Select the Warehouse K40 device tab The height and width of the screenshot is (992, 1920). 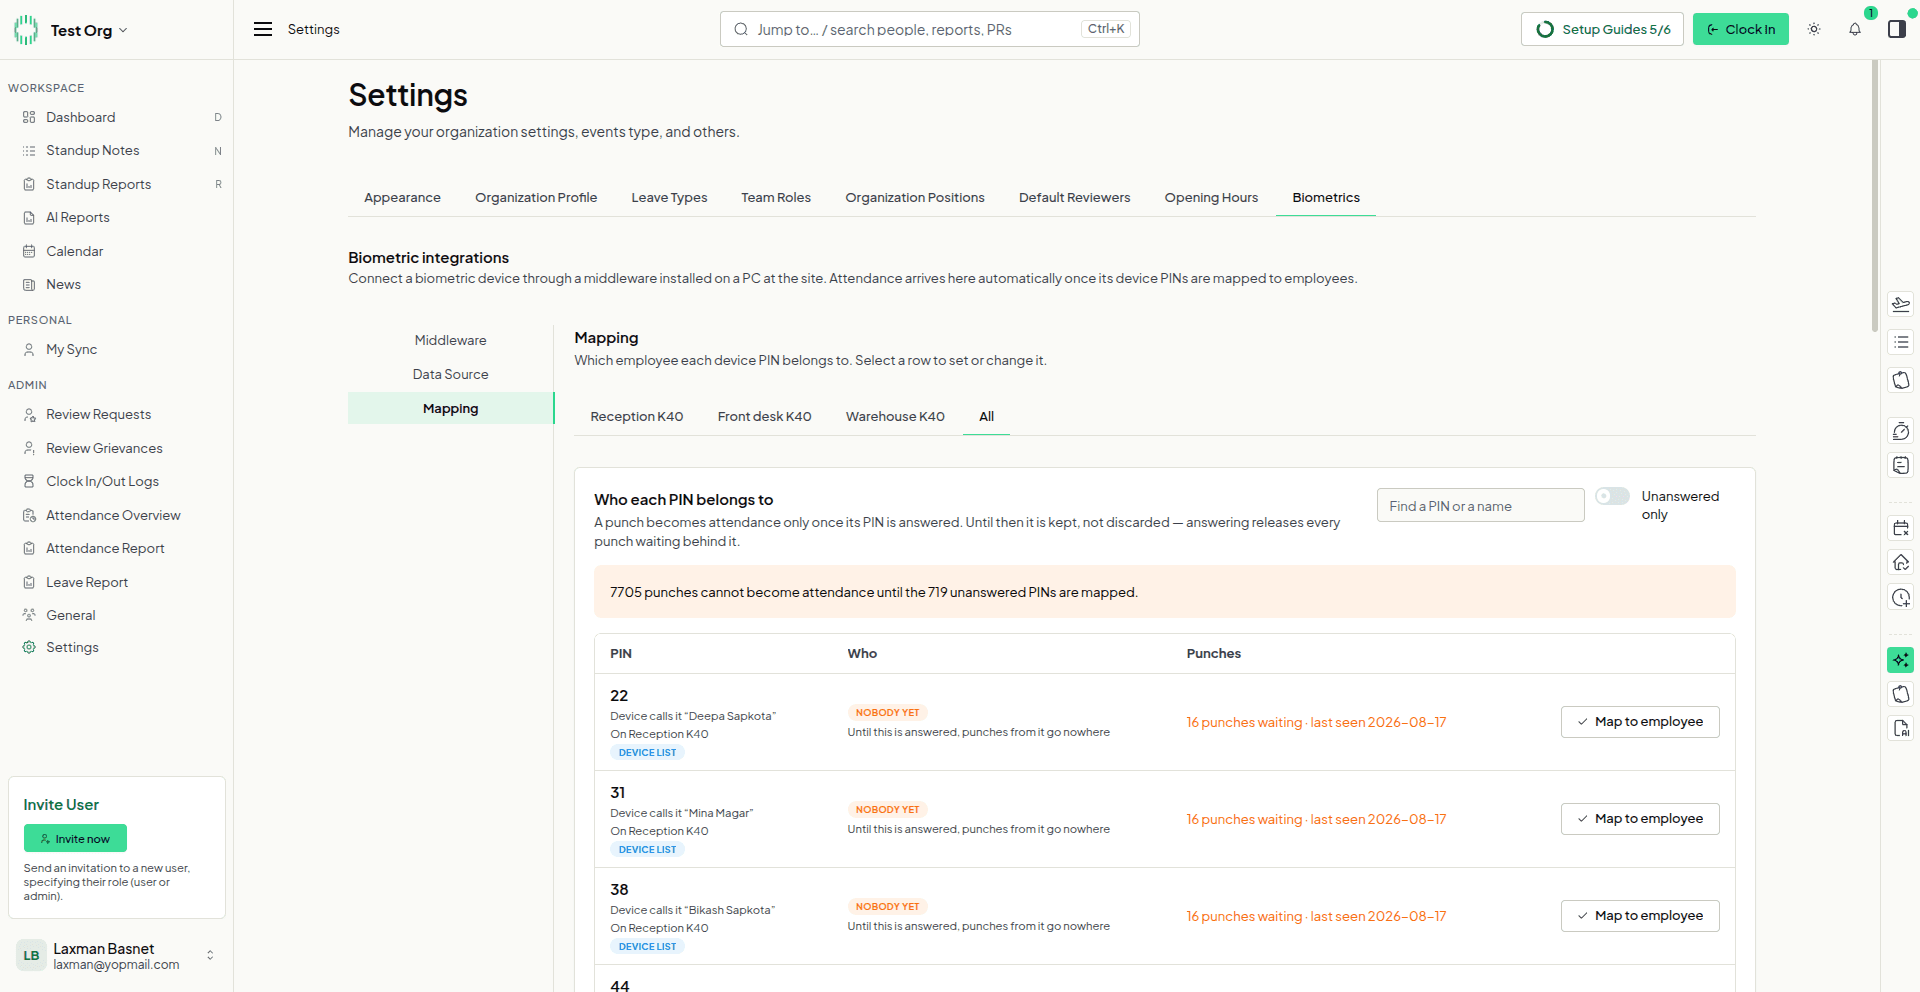(895, 417)
